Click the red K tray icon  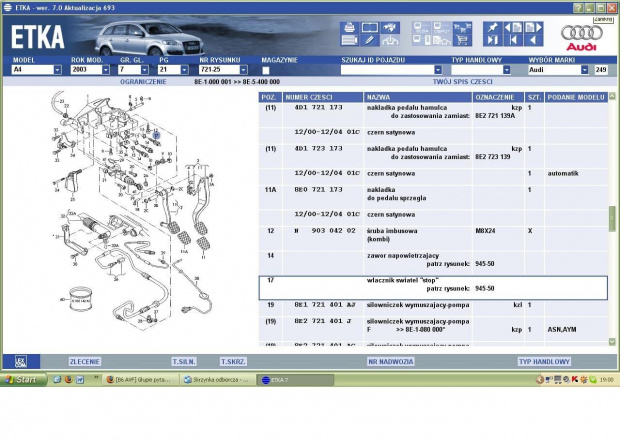coord(575,380)
